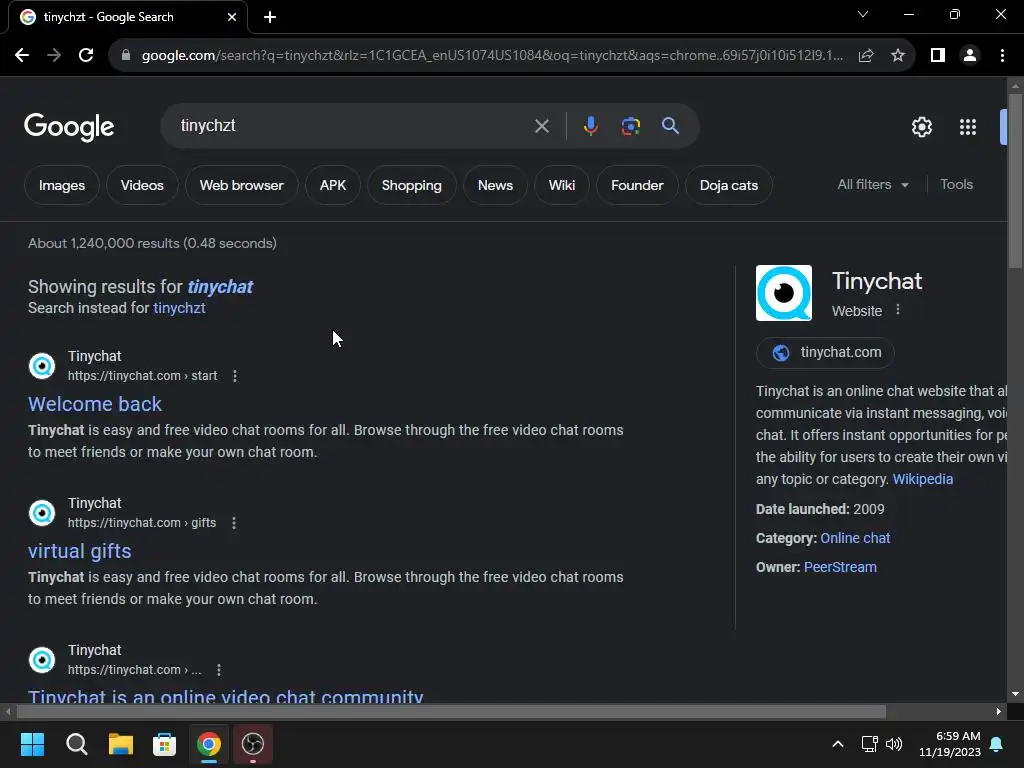1024x768 pixels.
Task: Open File Explorer from the taskbar
Action: 120,744
